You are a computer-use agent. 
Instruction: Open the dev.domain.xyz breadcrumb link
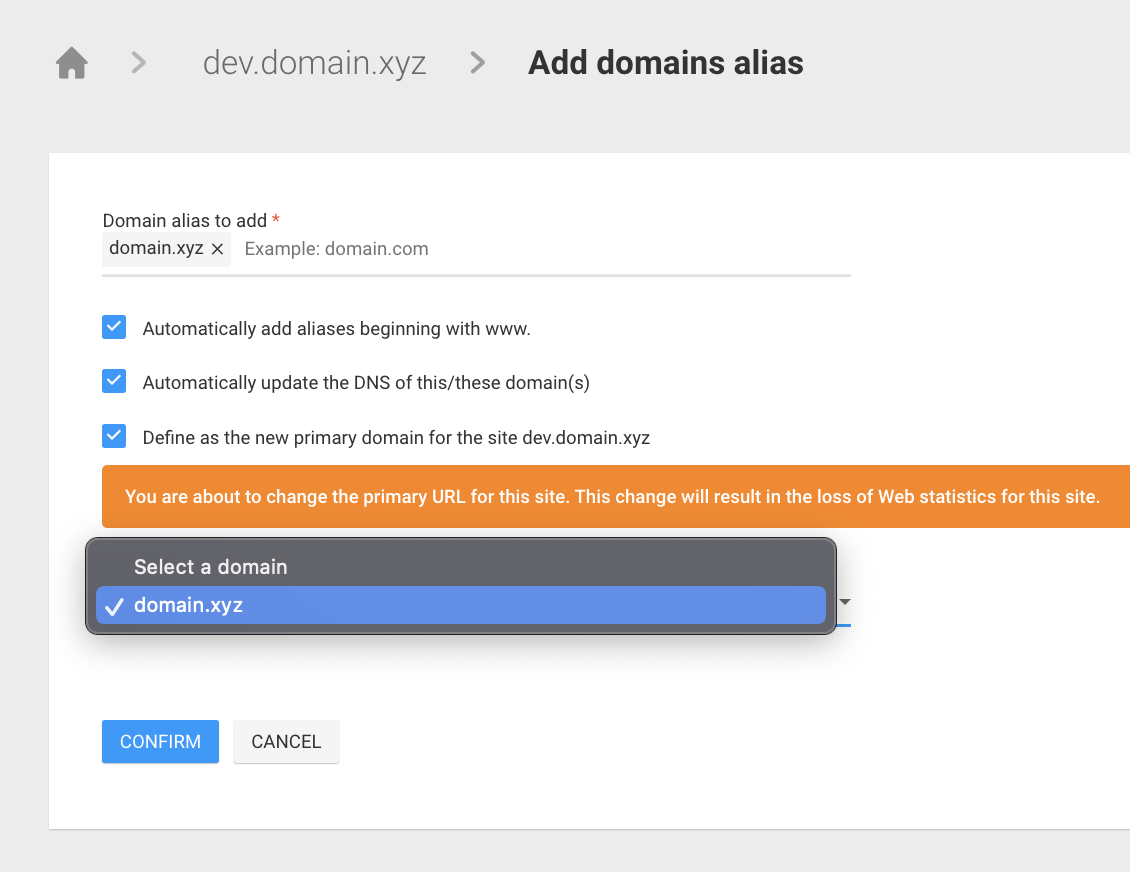pos(314,63)
